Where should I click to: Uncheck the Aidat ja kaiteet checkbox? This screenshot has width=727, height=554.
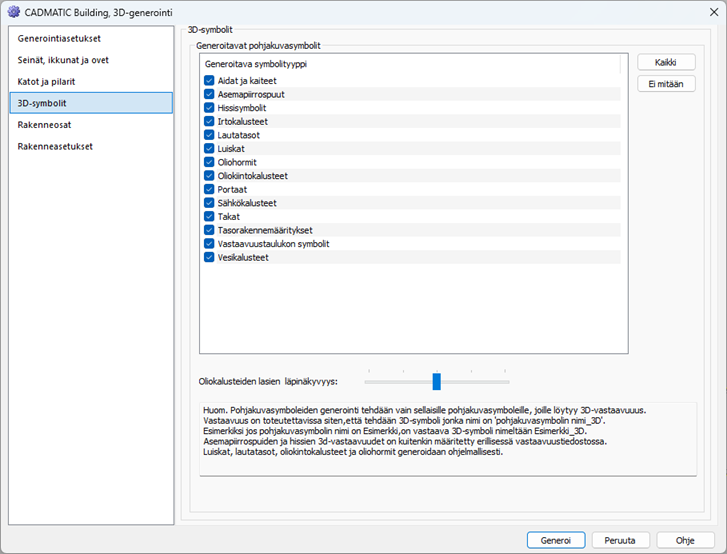click(x=209, y=81)
